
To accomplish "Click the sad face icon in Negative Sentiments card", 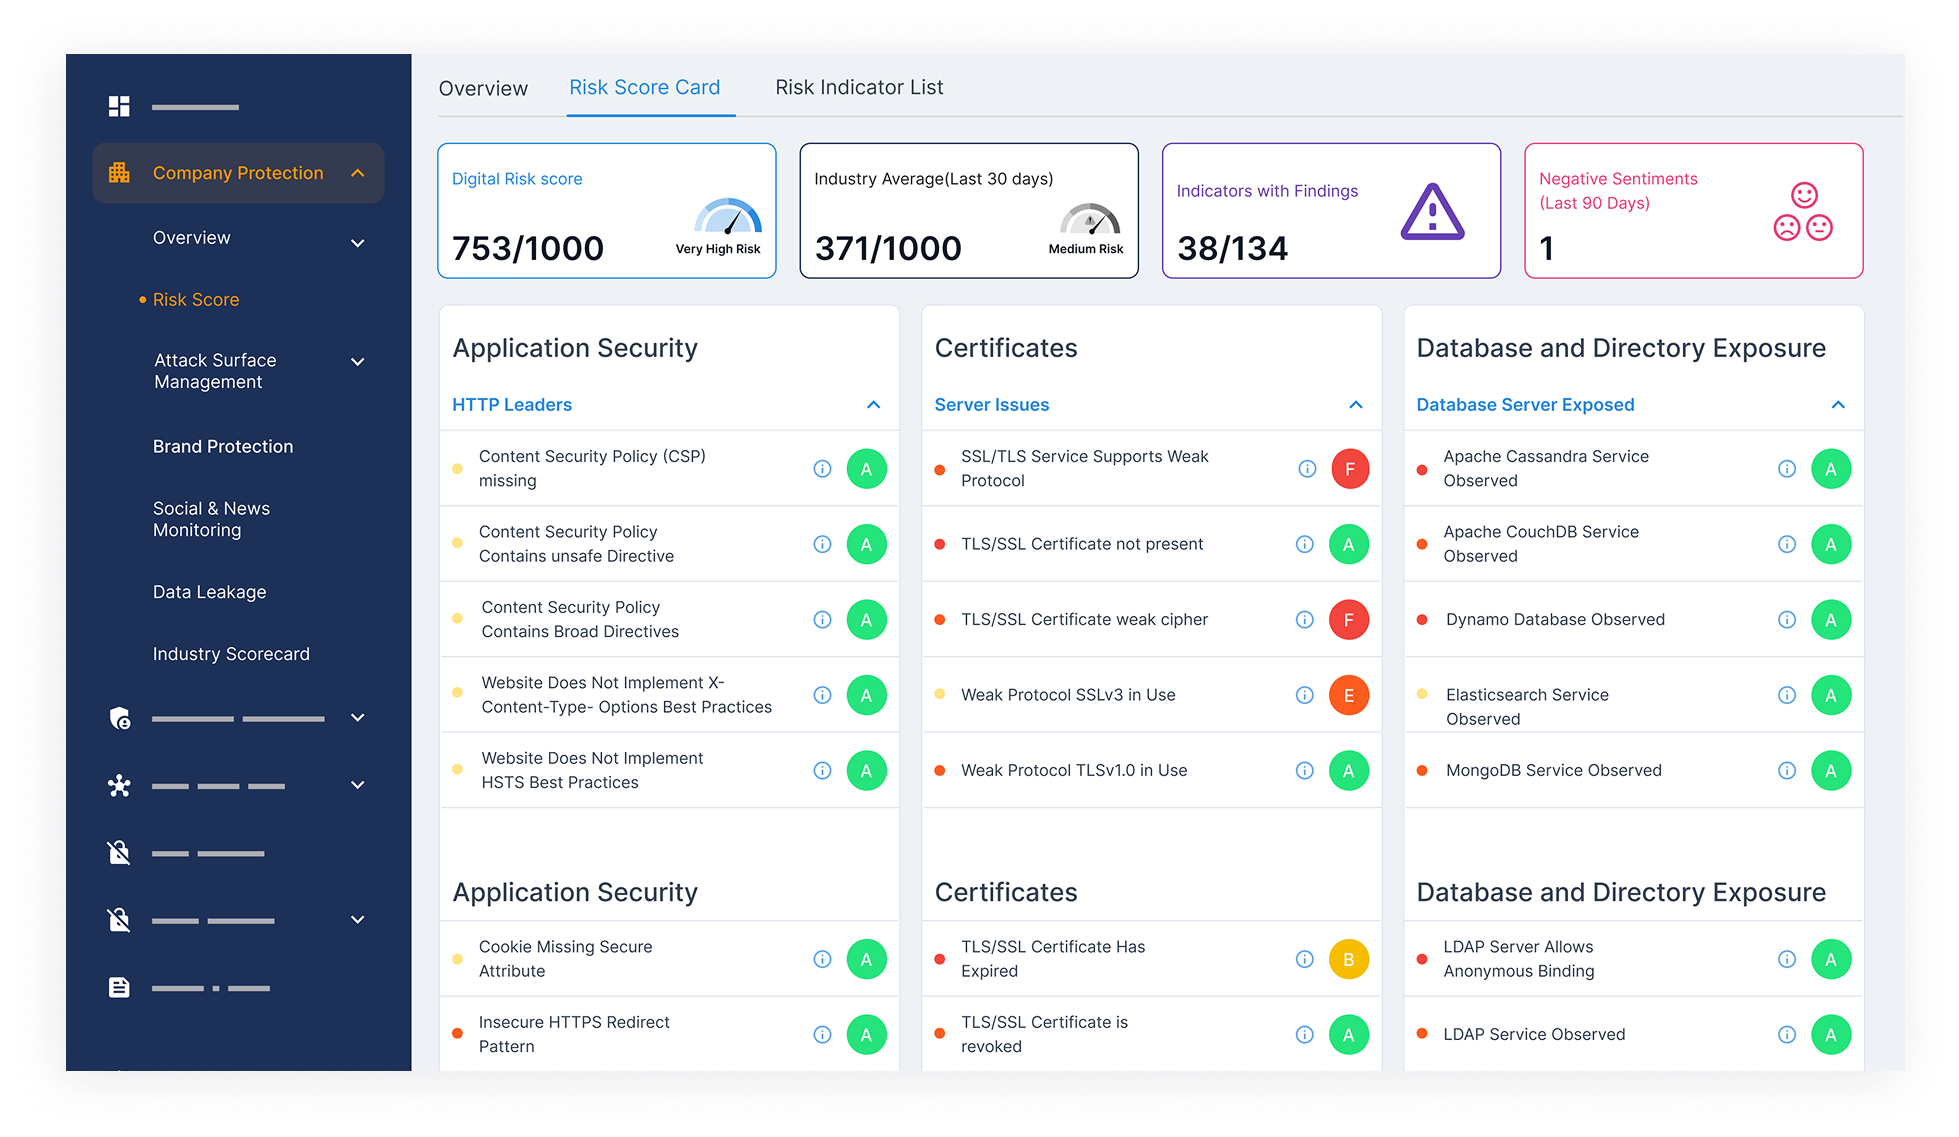I will (1786, 228).
